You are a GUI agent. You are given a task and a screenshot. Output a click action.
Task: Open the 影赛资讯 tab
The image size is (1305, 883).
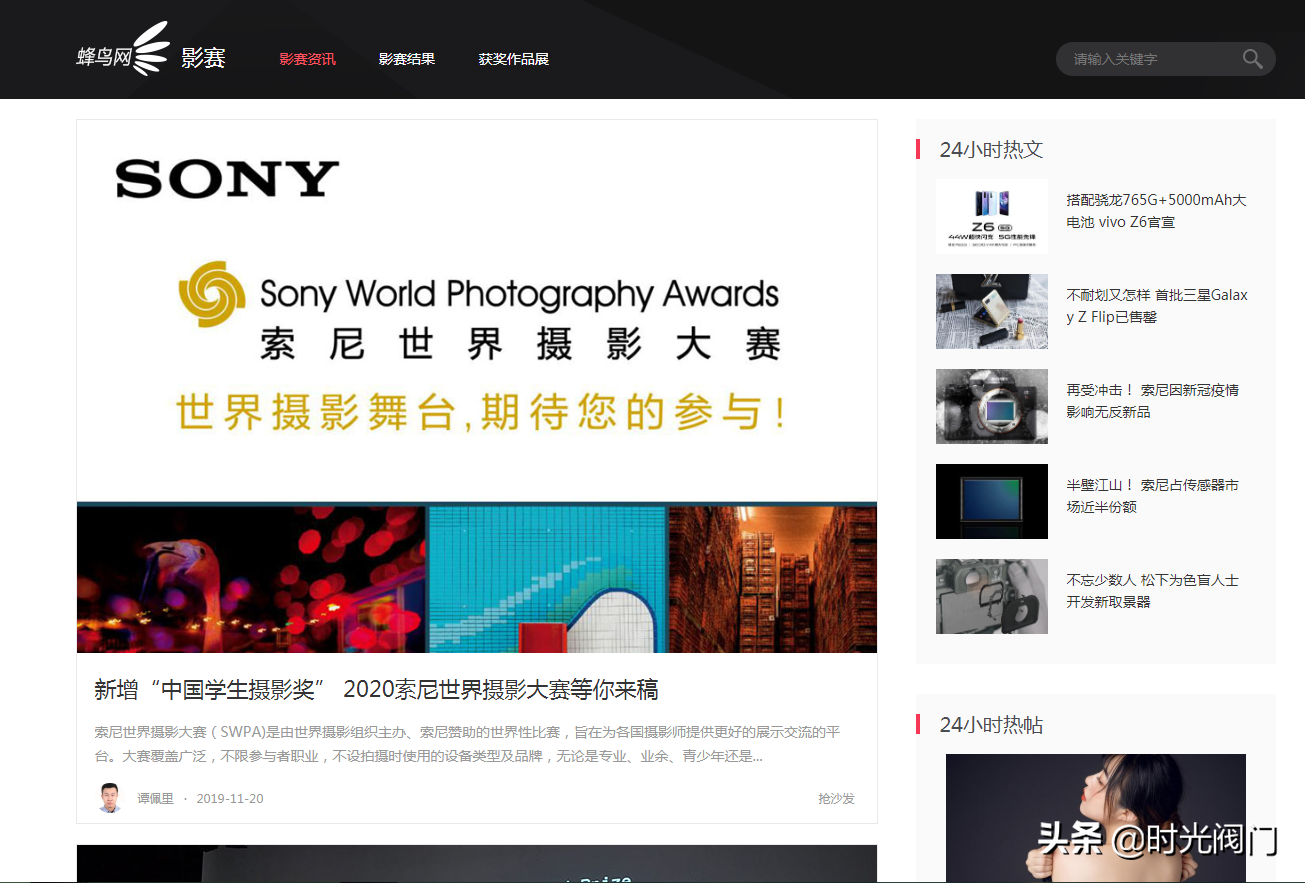pos(307,59)
